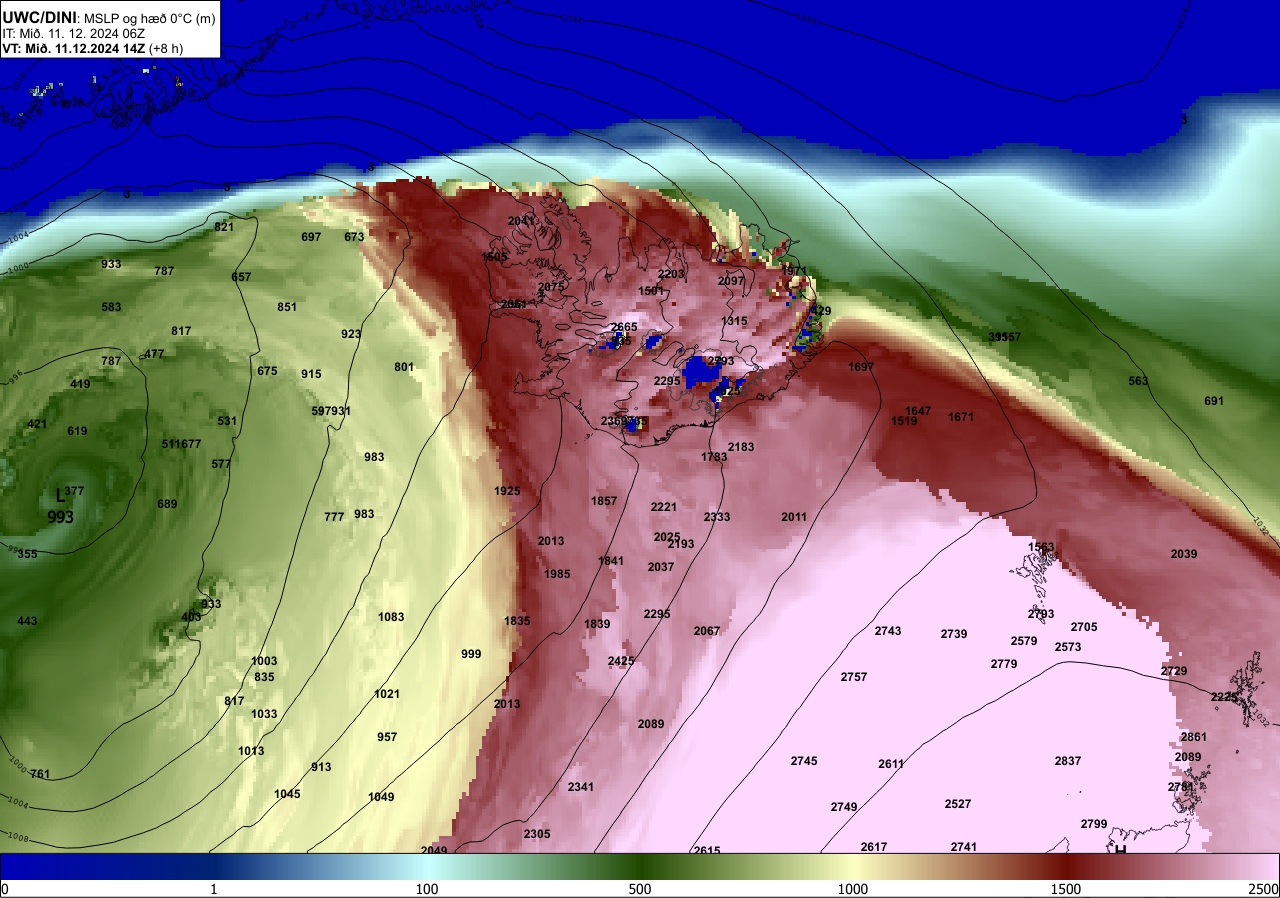Click the height value 821
The image size is (1280, 898).
[225, 227]
